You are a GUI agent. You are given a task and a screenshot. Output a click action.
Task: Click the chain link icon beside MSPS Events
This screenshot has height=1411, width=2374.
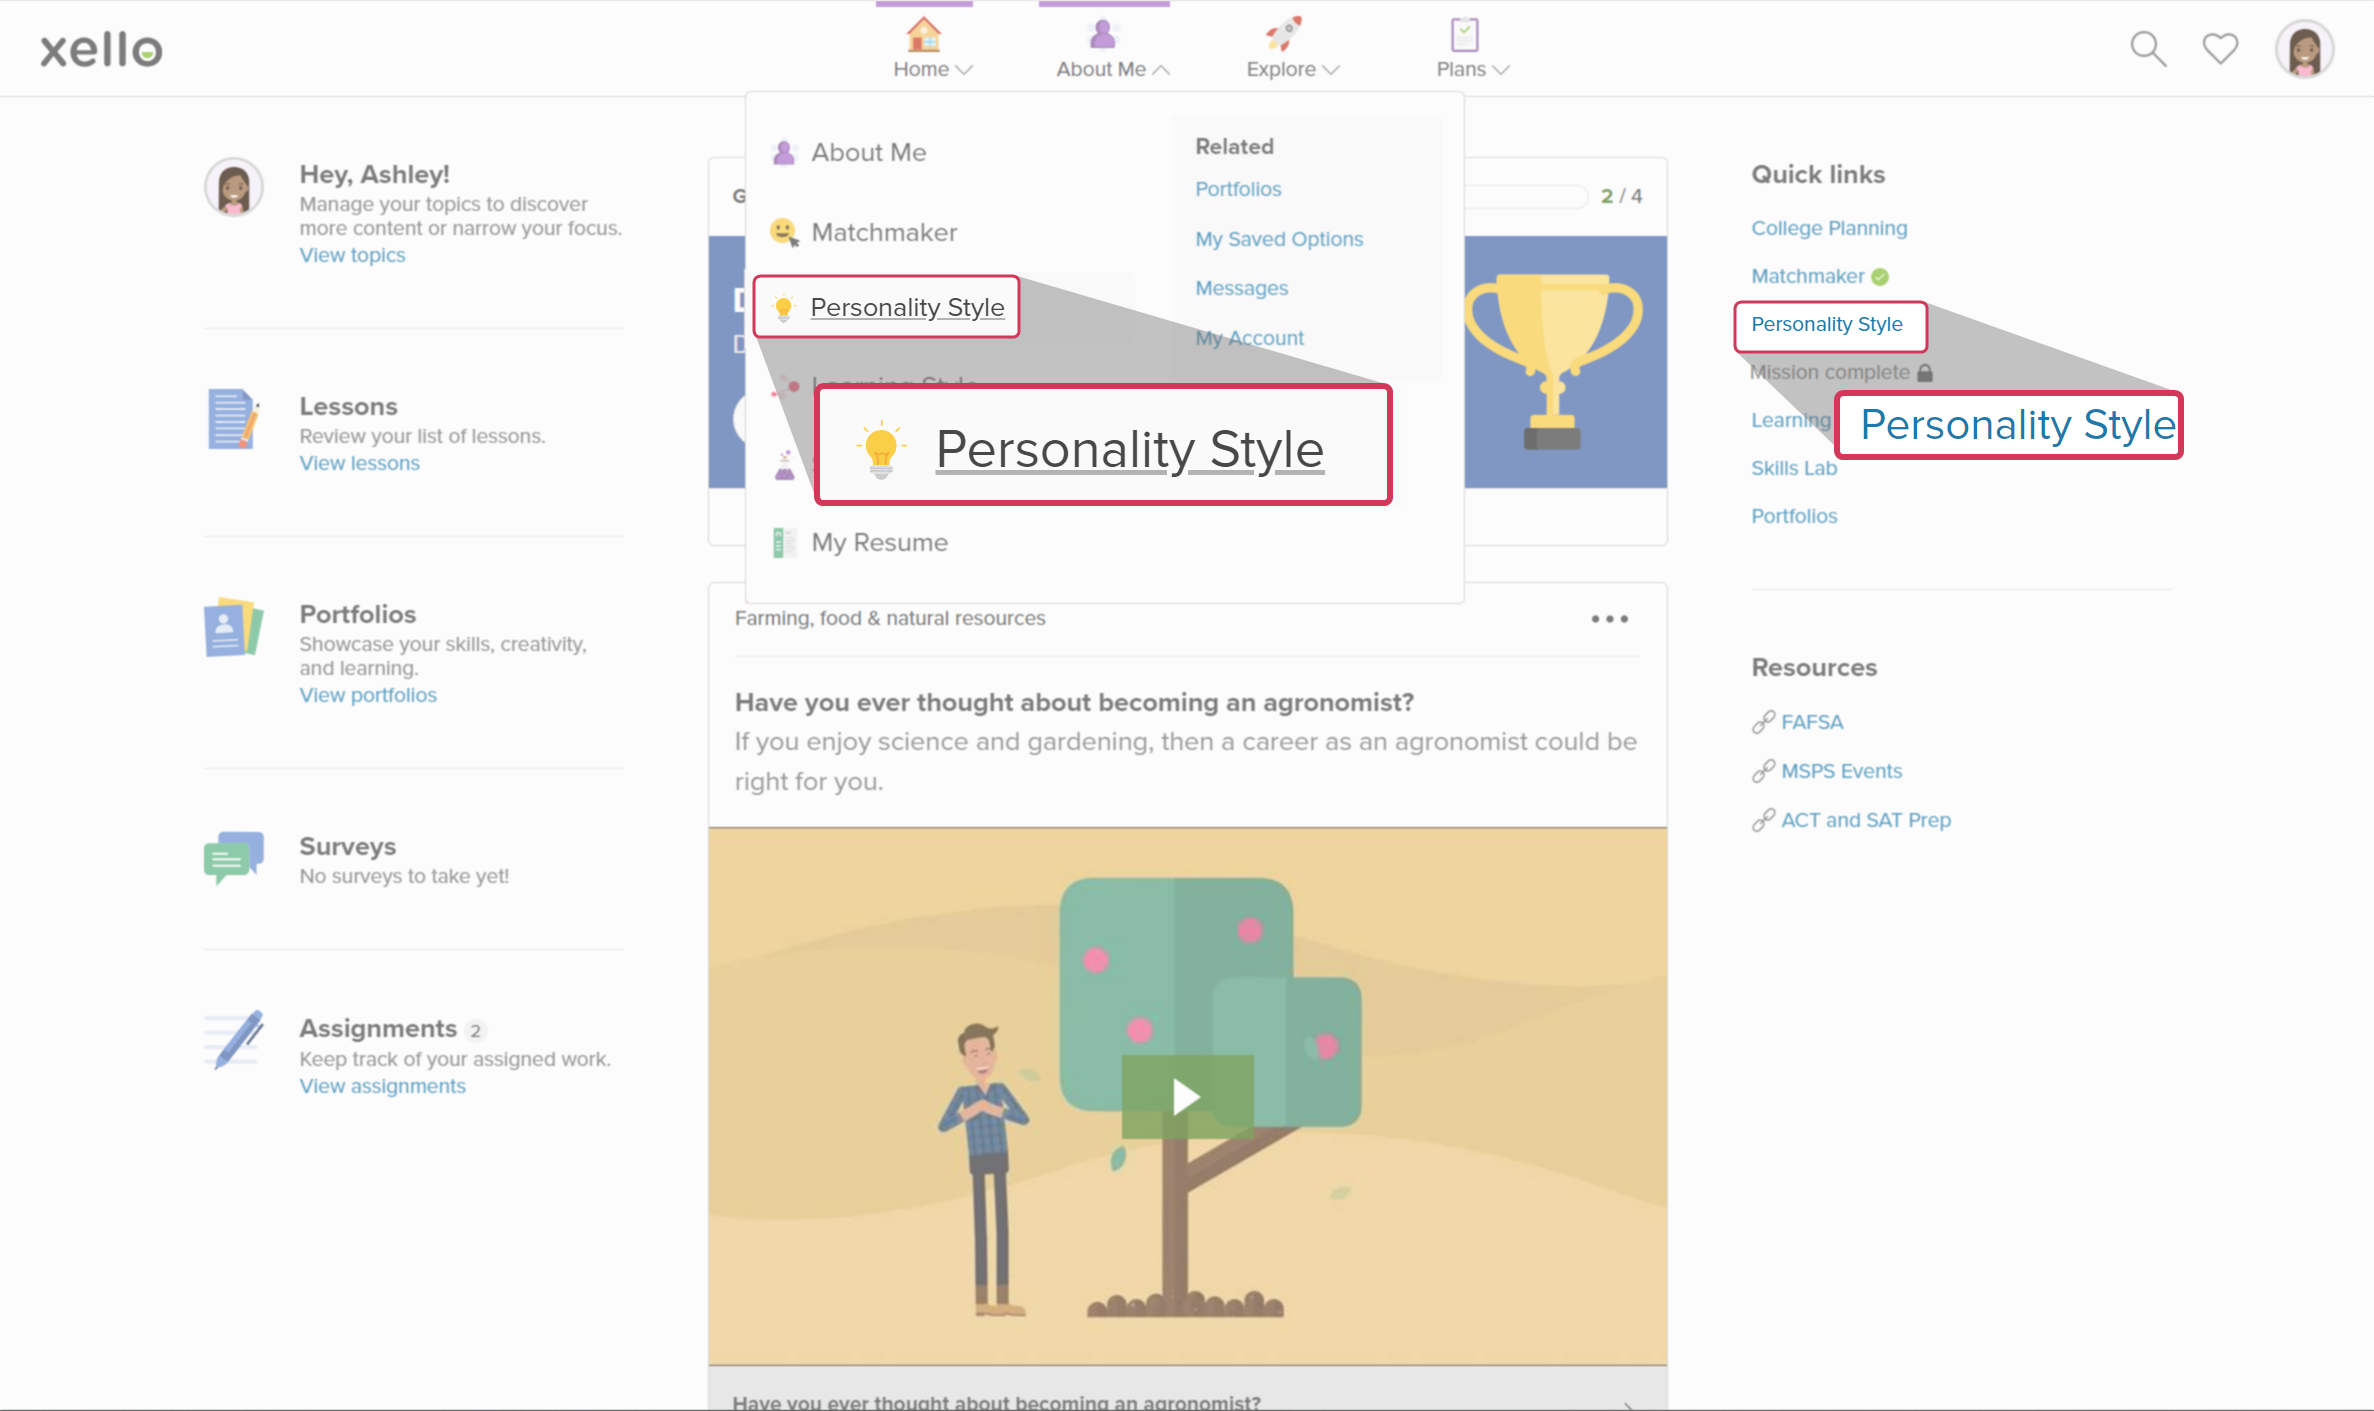1763,771
